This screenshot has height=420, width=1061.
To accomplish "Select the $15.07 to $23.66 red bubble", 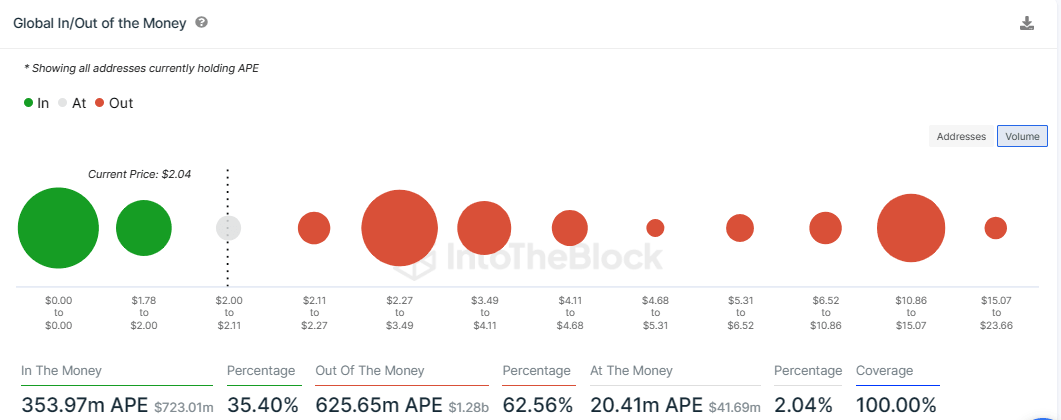I will [995, 228].
